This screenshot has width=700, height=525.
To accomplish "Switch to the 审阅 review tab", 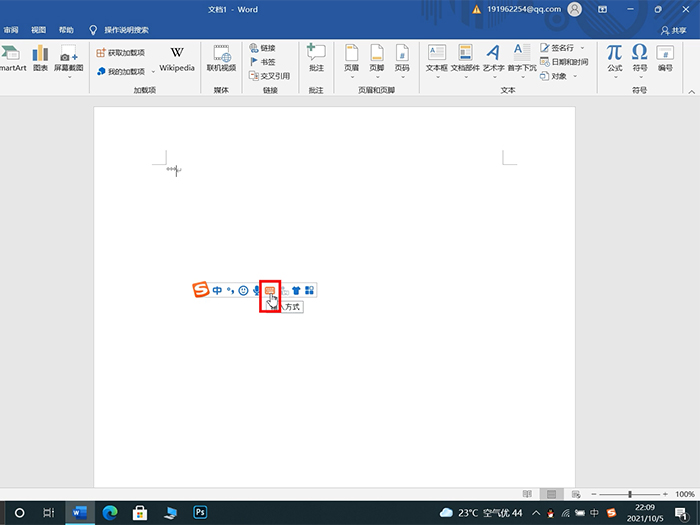I will [11, 30].
